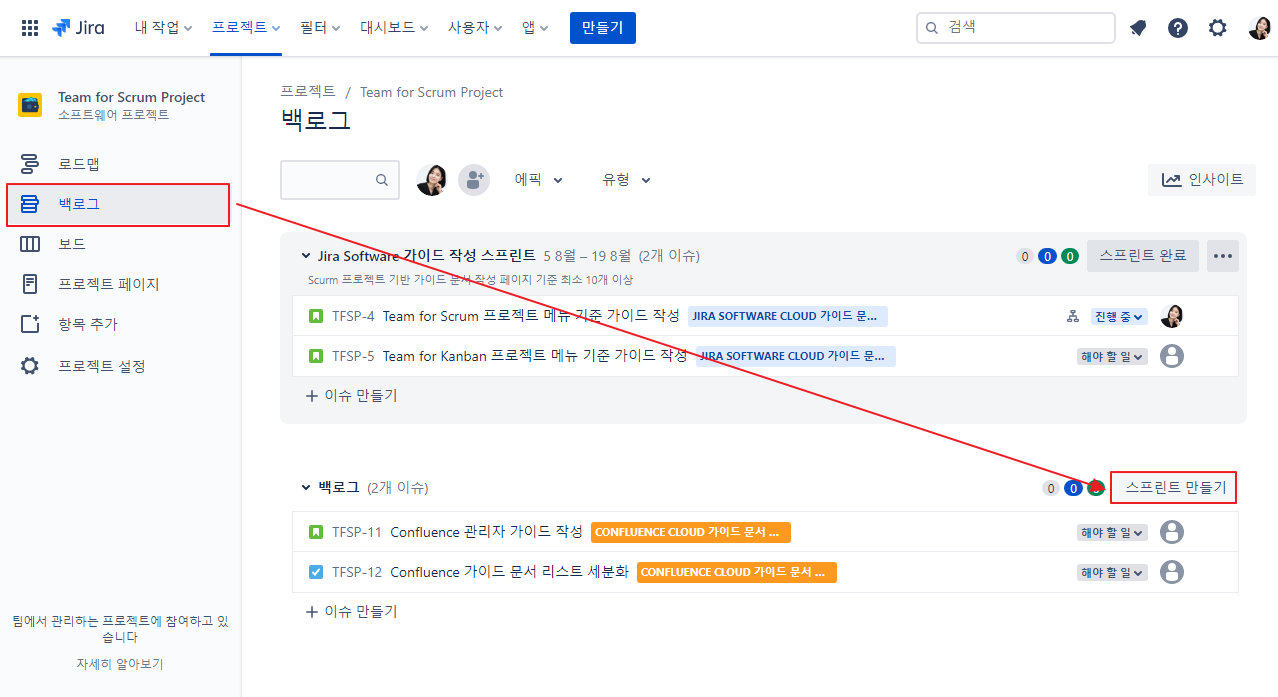The image size is (1278, 697).
Task: Open issue key TFSP-12
Action: (357, 572)
